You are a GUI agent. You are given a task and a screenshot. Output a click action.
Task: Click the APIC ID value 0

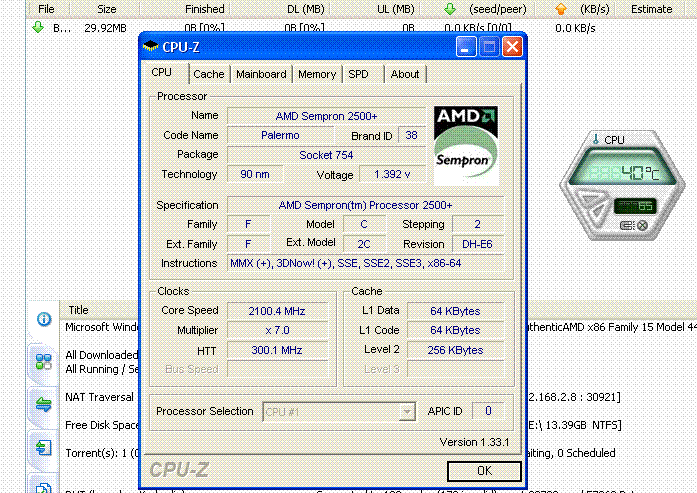[x=488, y=411]
